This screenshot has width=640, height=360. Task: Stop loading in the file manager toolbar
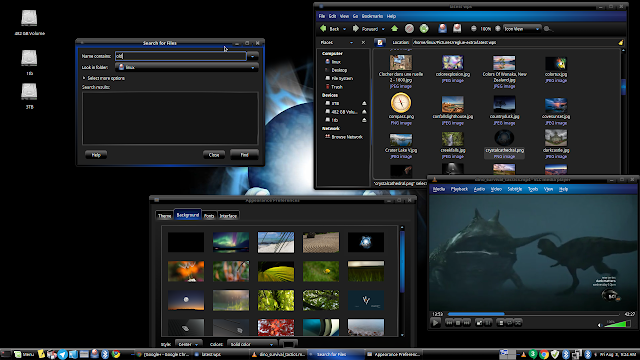[409, 29]
